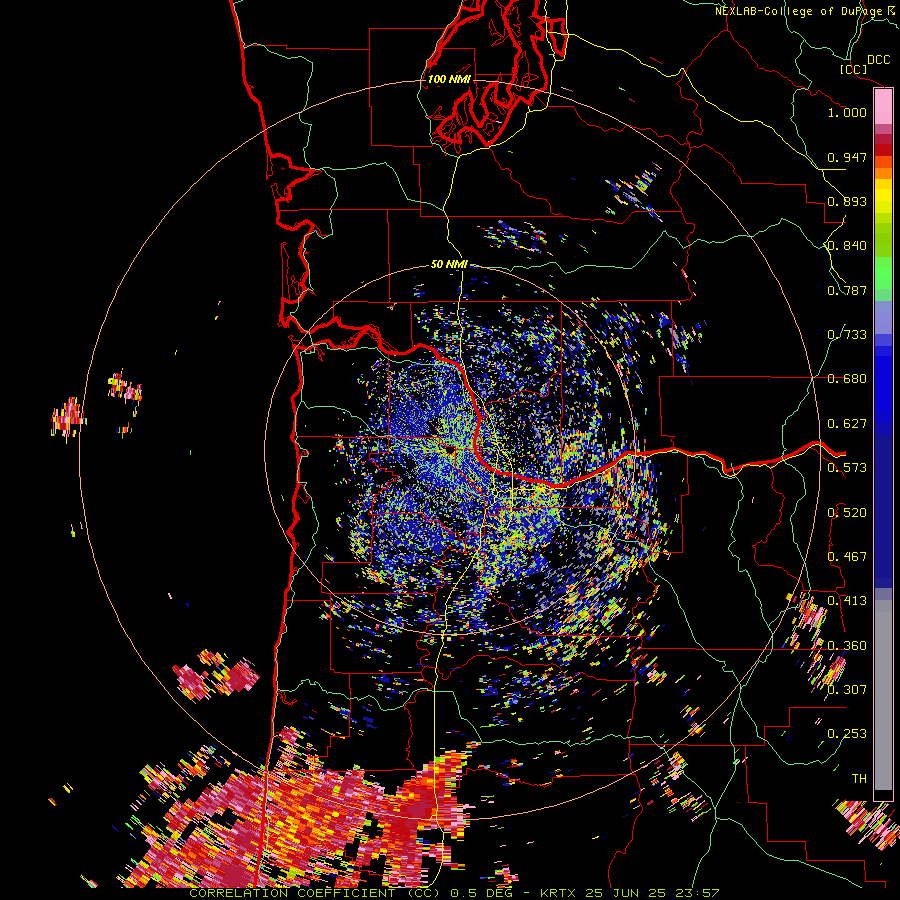The width and height of the screenshot is (900, 900).
Task: Select the 0.787 legend value
Action: tap(847, 290)
